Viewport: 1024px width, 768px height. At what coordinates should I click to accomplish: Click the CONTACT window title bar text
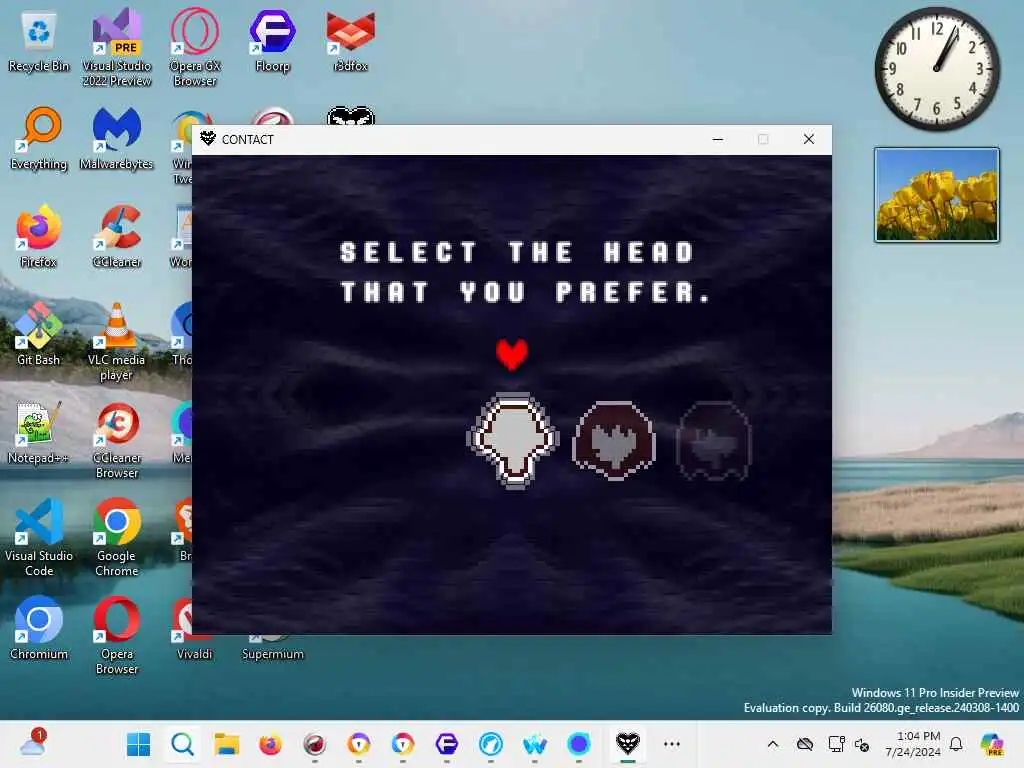(x=248, y=139)
